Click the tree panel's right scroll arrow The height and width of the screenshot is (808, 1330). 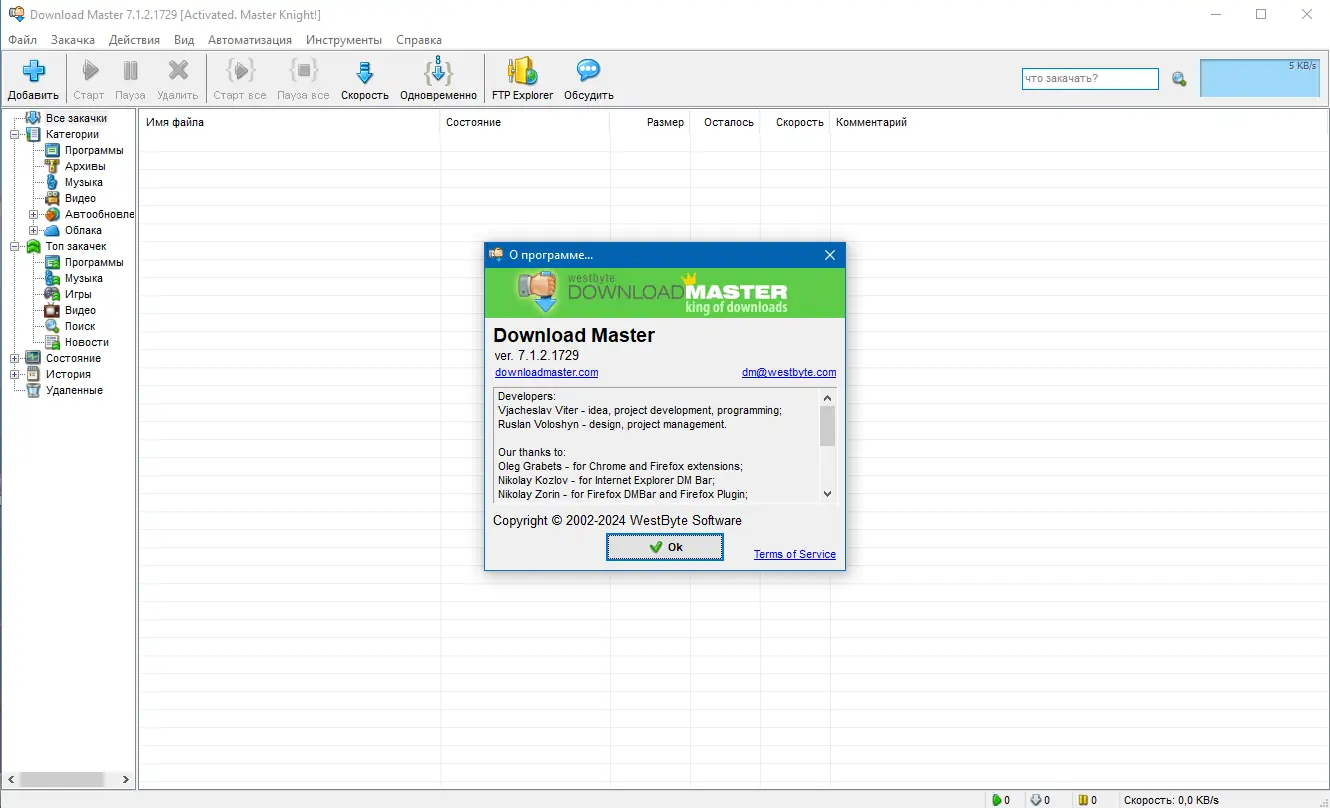pyautogui.click(x=126, y=779)
